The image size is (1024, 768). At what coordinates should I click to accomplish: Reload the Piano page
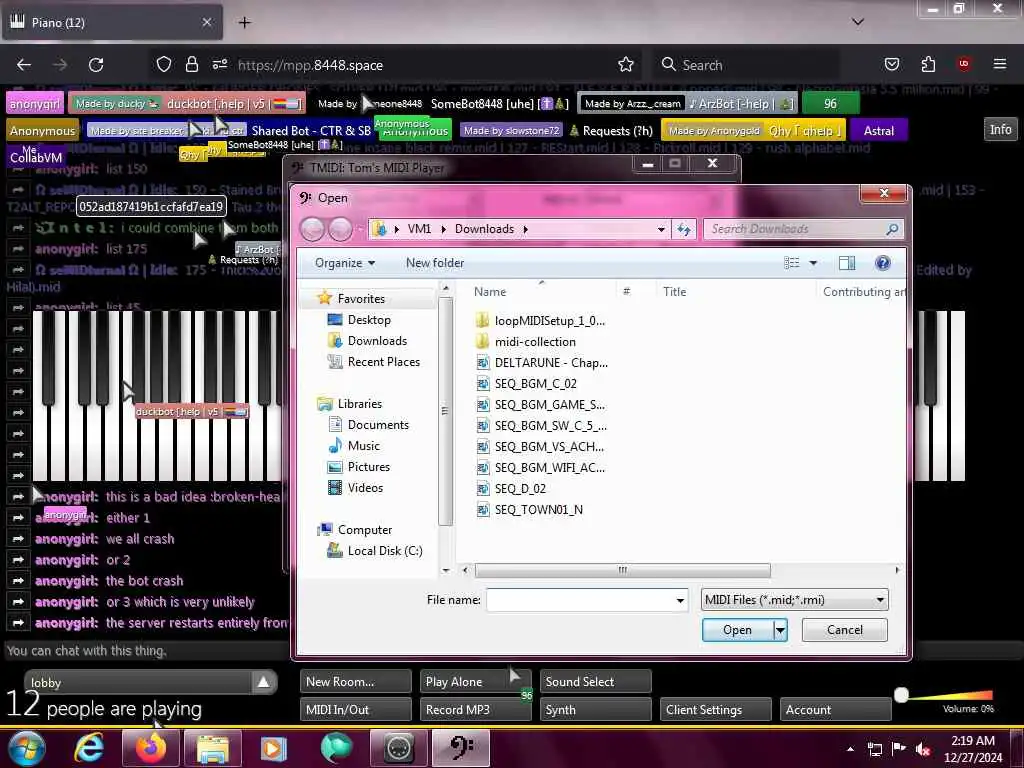tap(96, 65)
